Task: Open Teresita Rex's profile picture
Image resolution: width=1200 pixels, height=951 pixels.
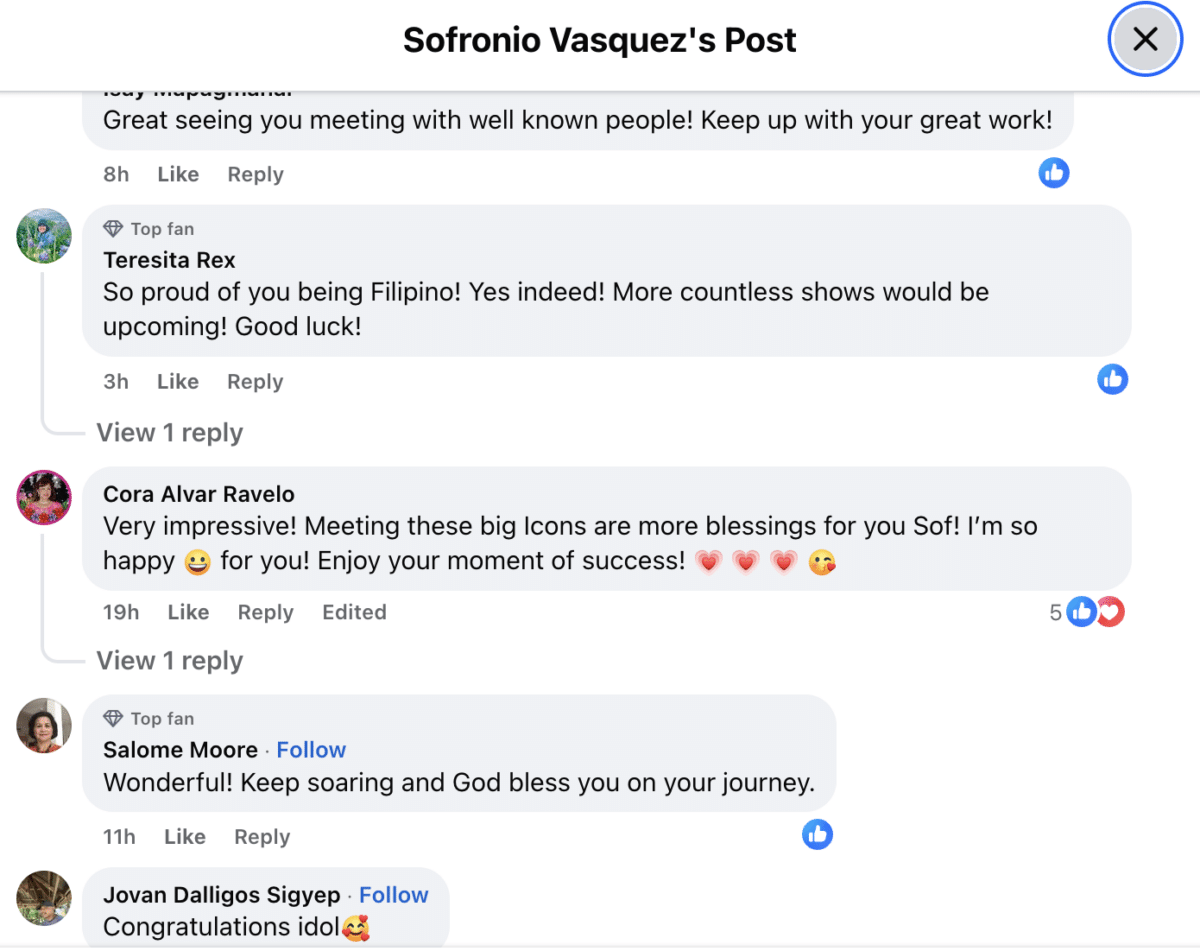Action: [44, 236]
